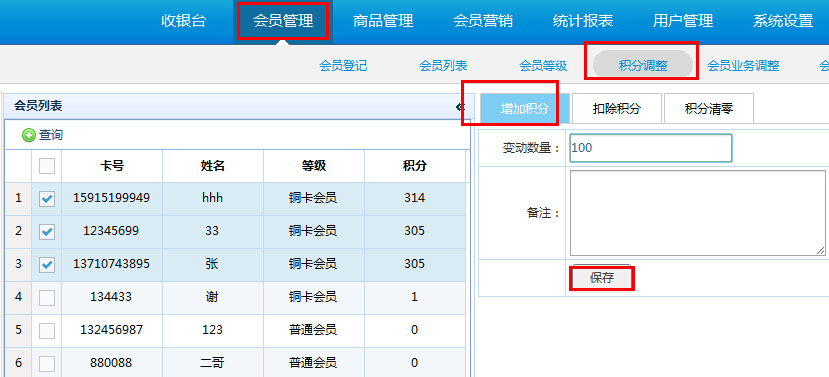Select card number 13710743895 cell
The image size is (829, 377).
(x=112, y=264)
